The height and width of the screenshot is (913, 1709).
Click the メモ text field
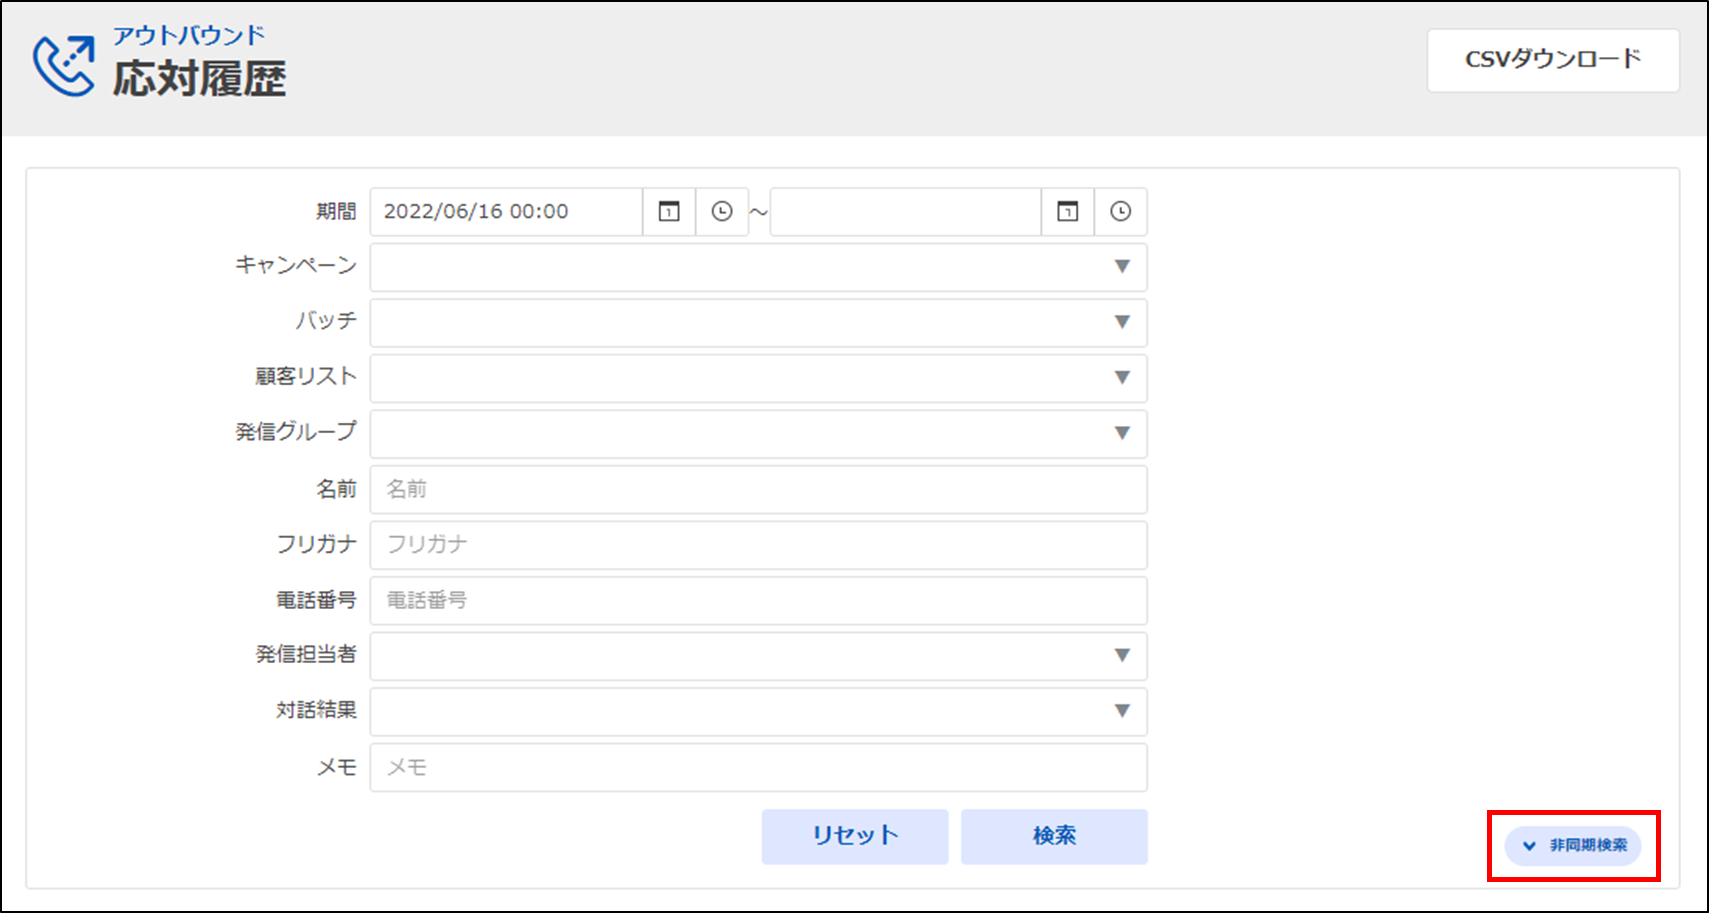[758, 767]
